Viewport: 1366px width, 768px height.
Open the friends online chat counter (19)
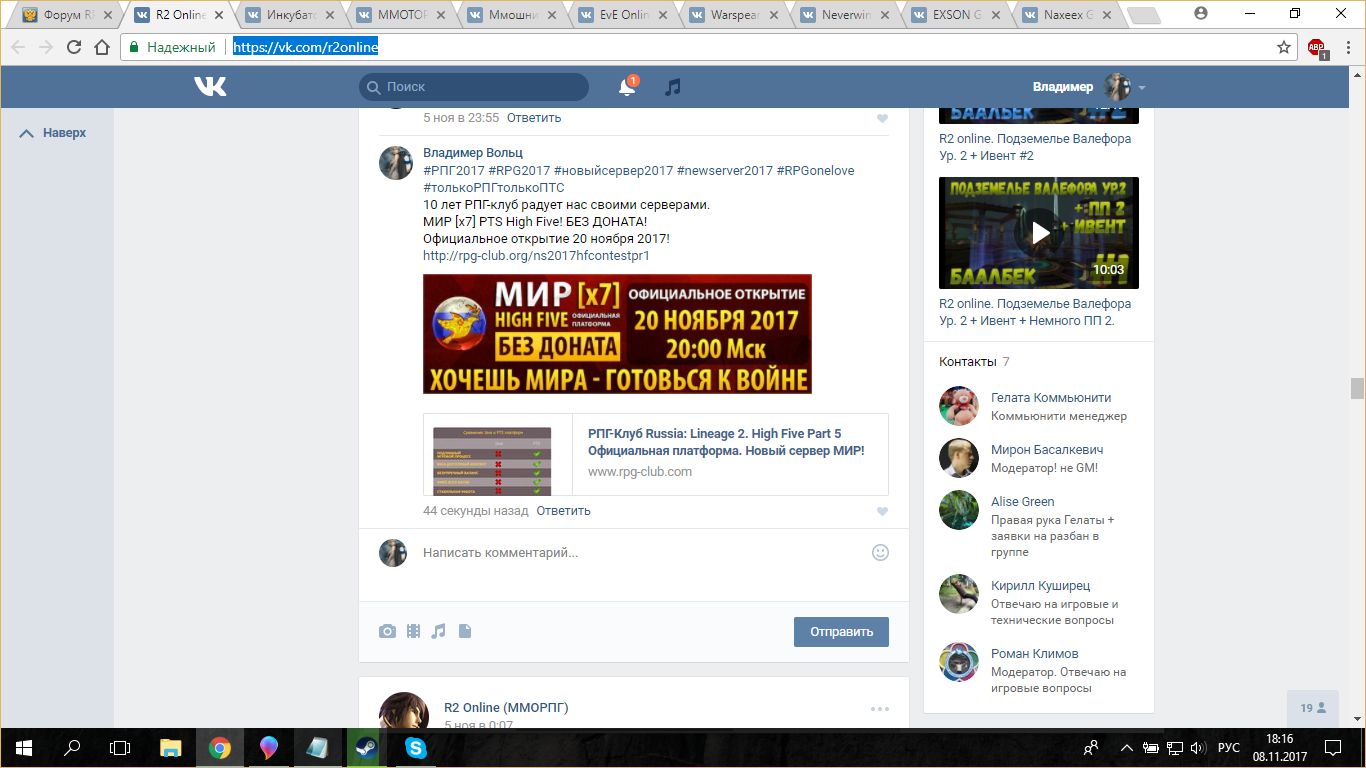click(x=1313, y=707)
